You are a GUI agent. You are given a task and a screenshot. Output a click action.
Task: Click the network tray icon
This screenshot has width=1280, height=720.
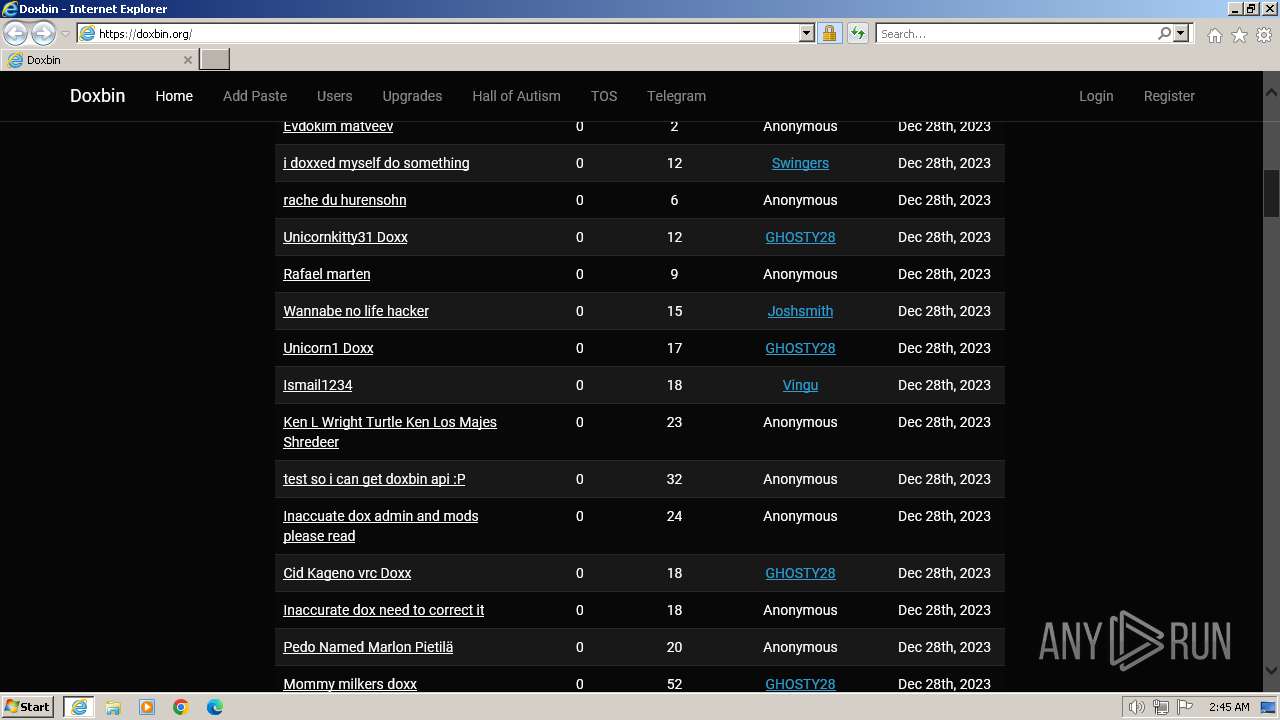[x=1161, y=707]
